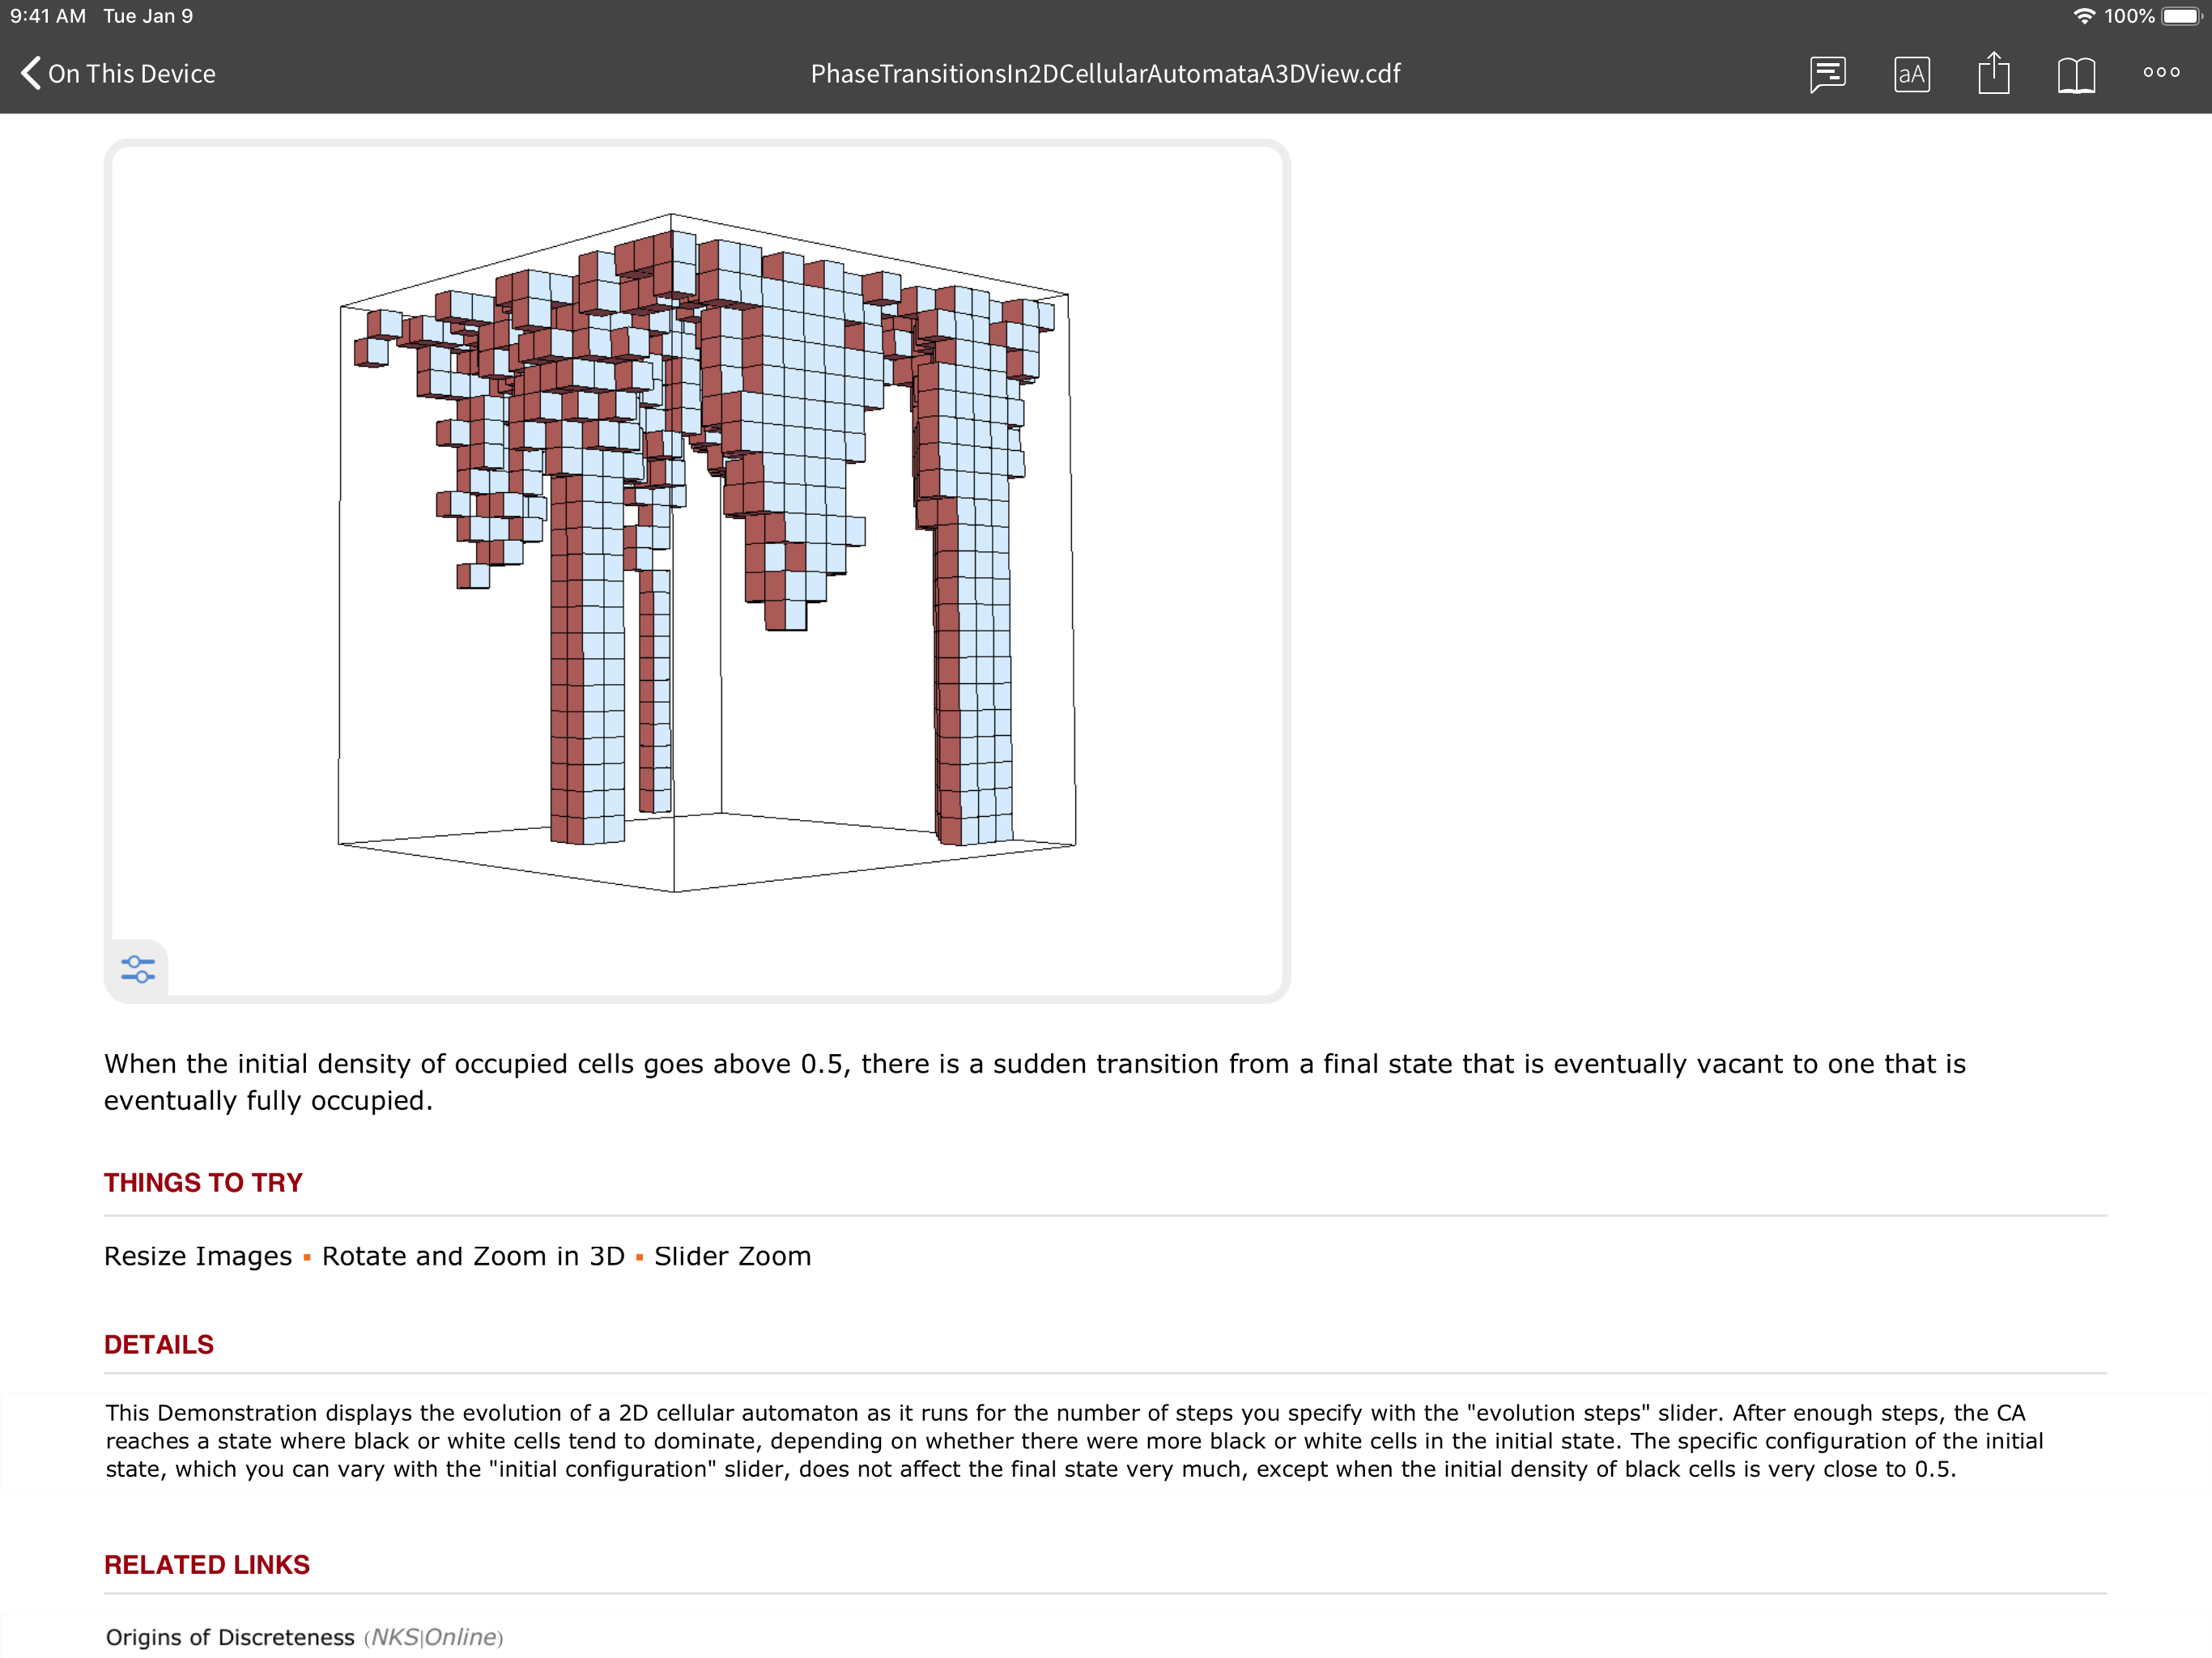Open Origins of Discreteness link
The height and width of the screenshot is (1658, 2212).
pos(230,1637)
